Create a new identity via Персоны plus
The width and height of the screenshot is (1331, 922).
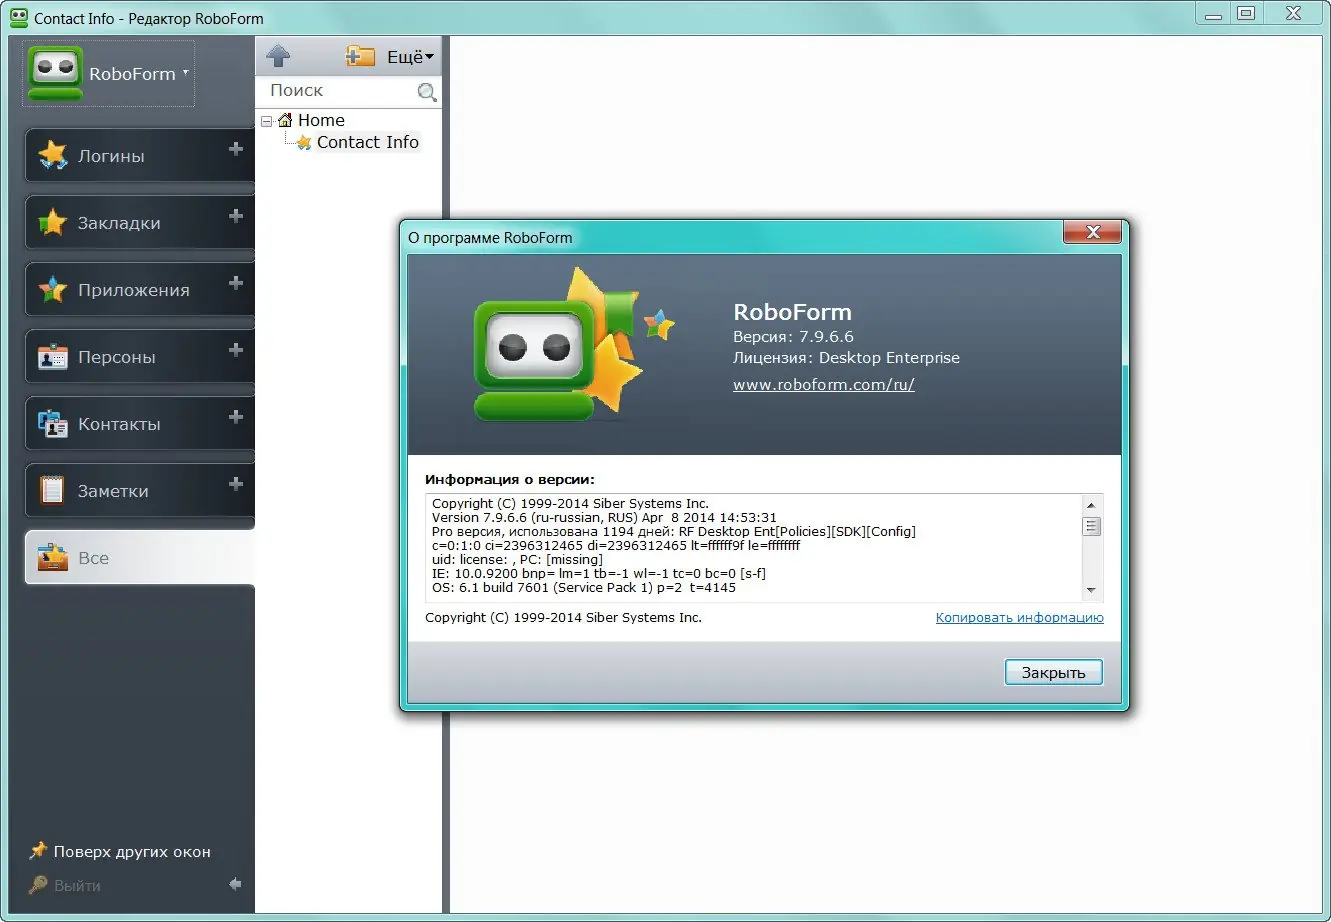[x=236, y=350]
